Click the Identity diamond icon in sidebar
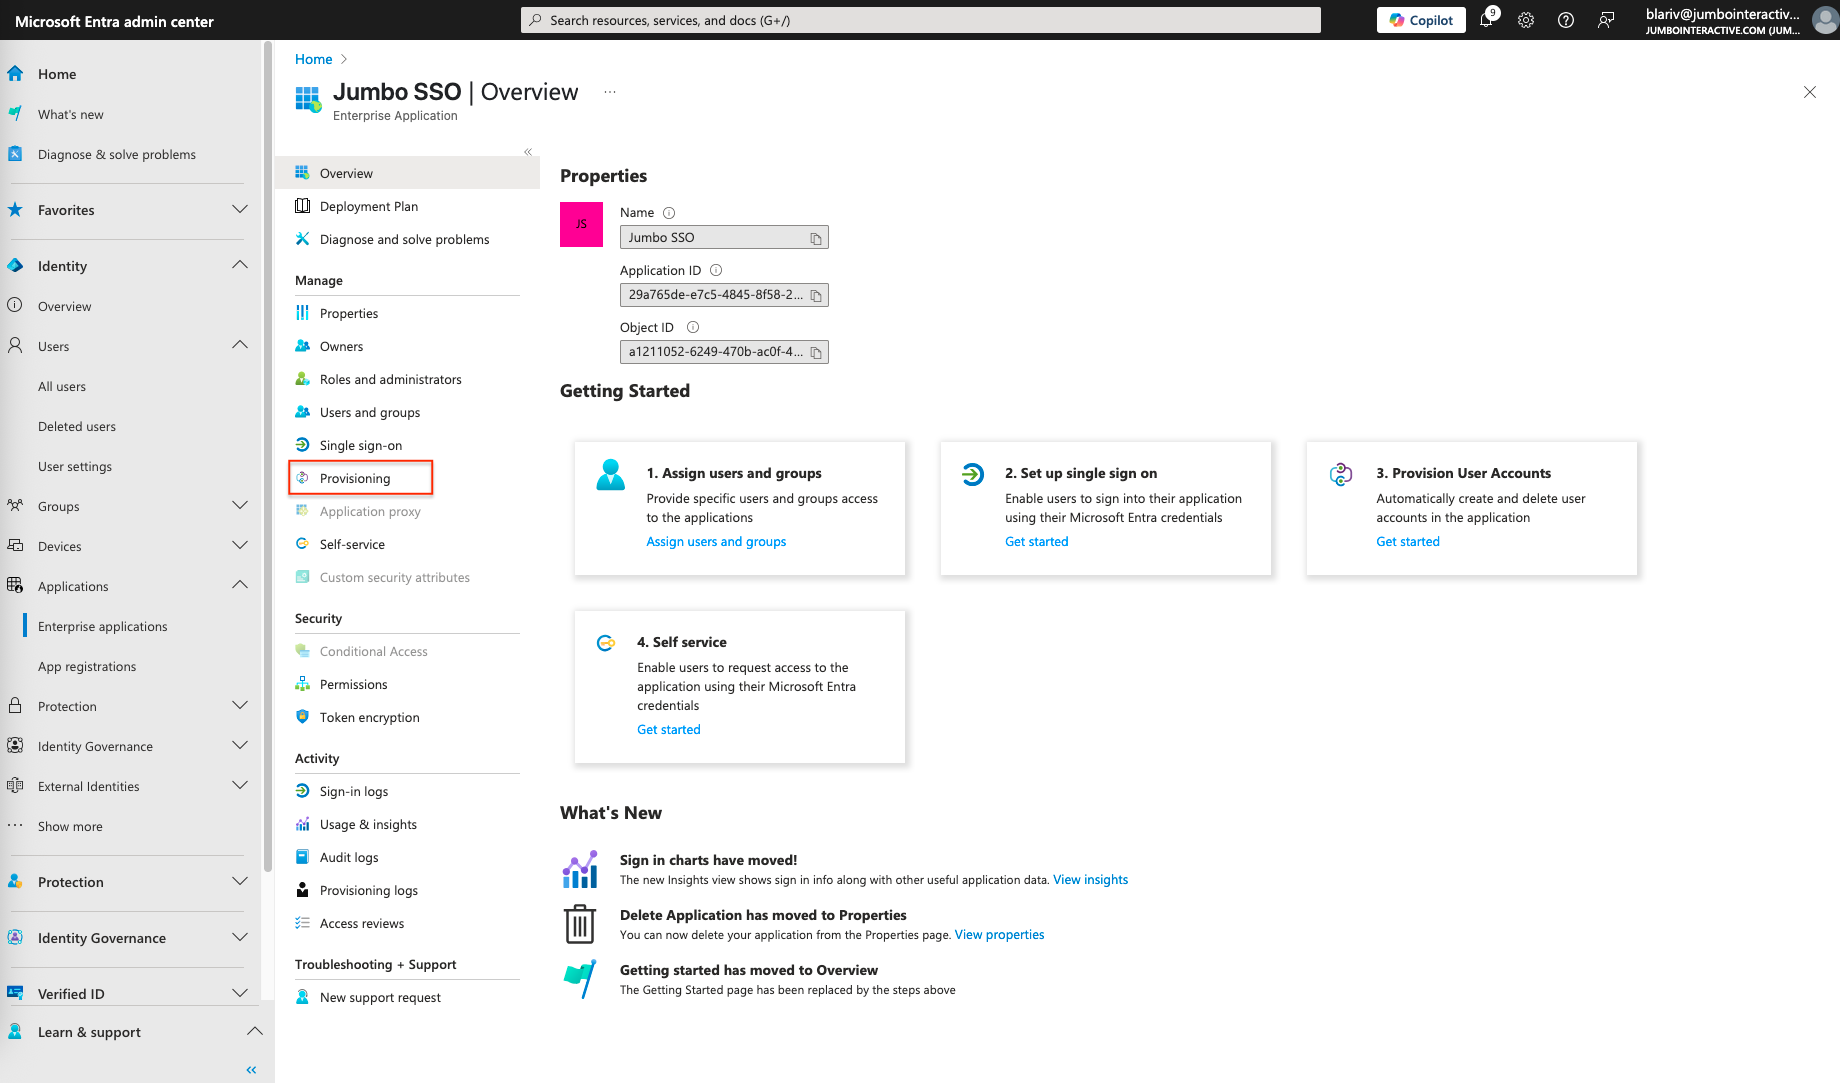 15,266
